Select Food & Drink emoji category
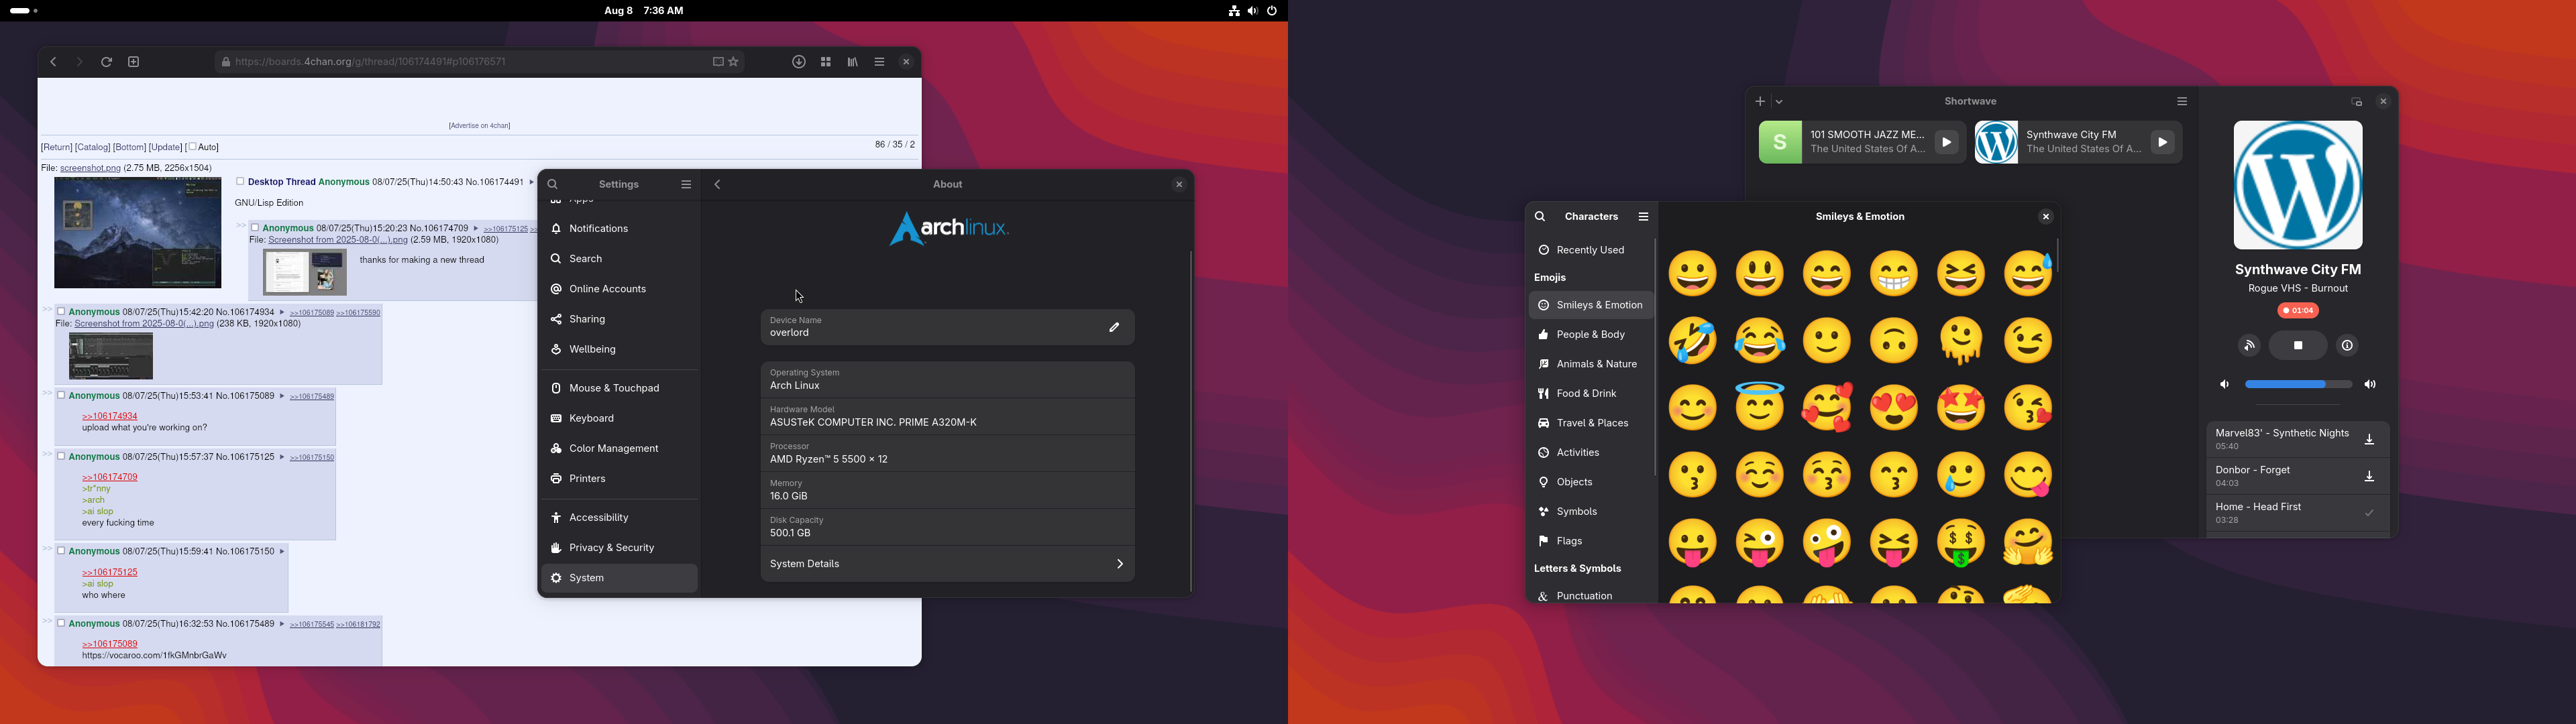This screenshot has height=724, width=2576. [x=1590, y=394]
